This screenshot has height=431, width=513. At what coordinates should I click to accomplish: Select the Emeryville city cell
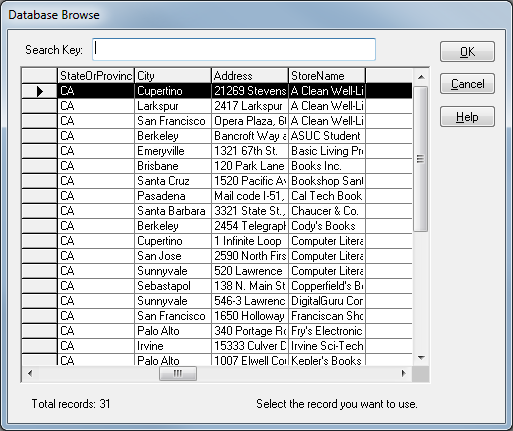click(x=173, y=151)
